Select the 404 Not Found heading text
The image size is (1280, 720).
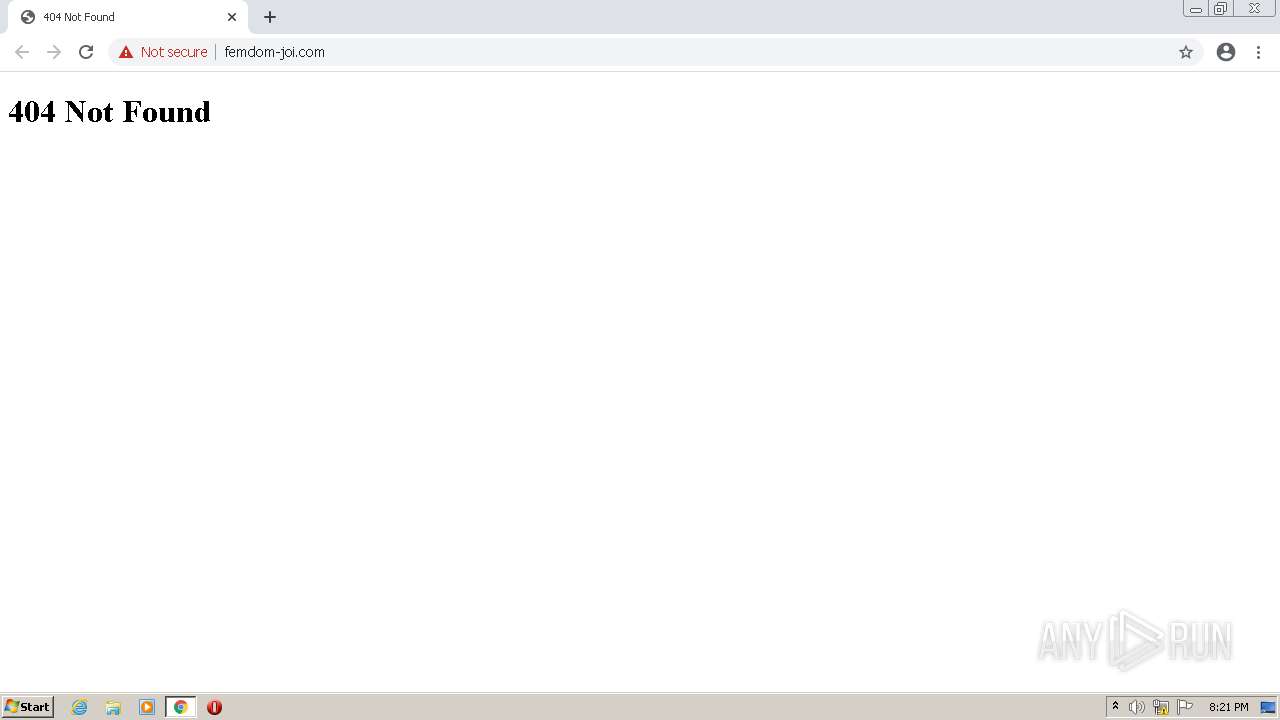point(109,111)
